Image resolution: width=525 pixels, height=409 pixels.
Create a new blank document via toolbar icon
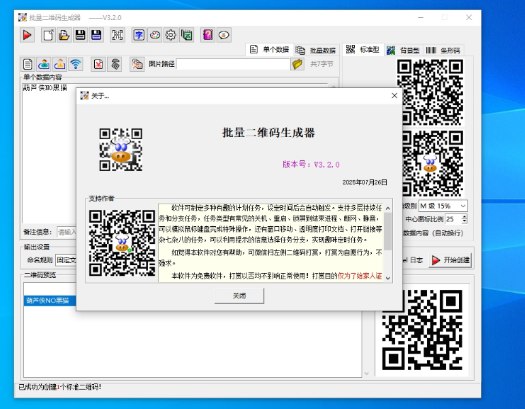(x=48, y=35)
